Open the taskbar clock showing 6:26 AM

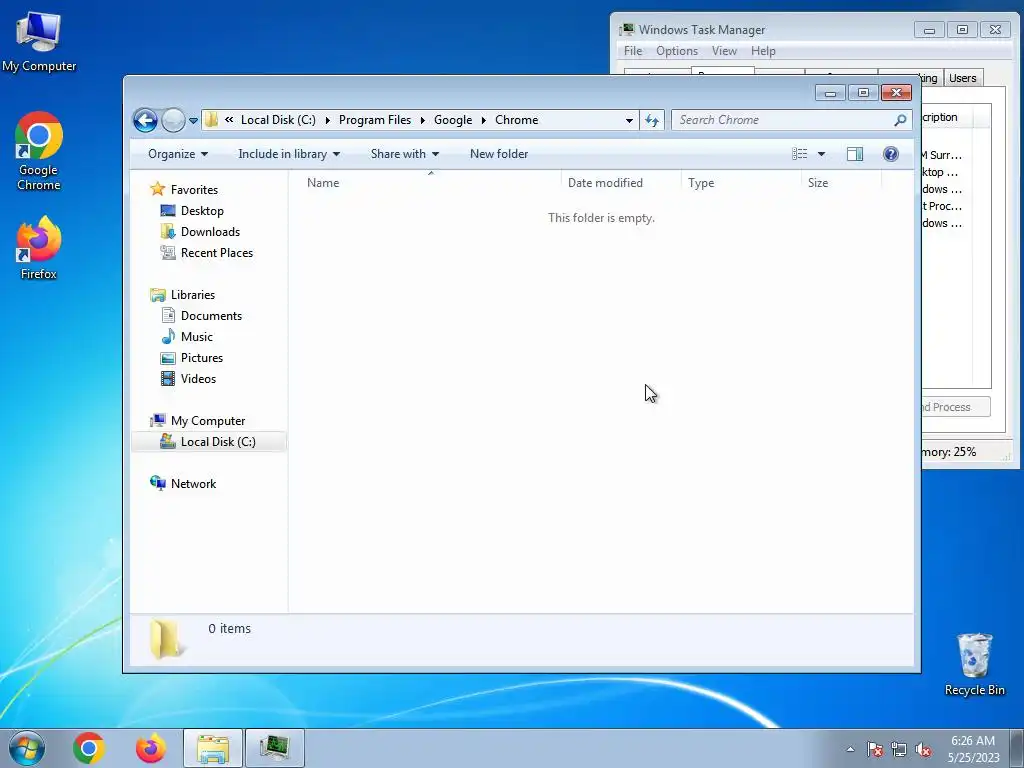point(973,749)
